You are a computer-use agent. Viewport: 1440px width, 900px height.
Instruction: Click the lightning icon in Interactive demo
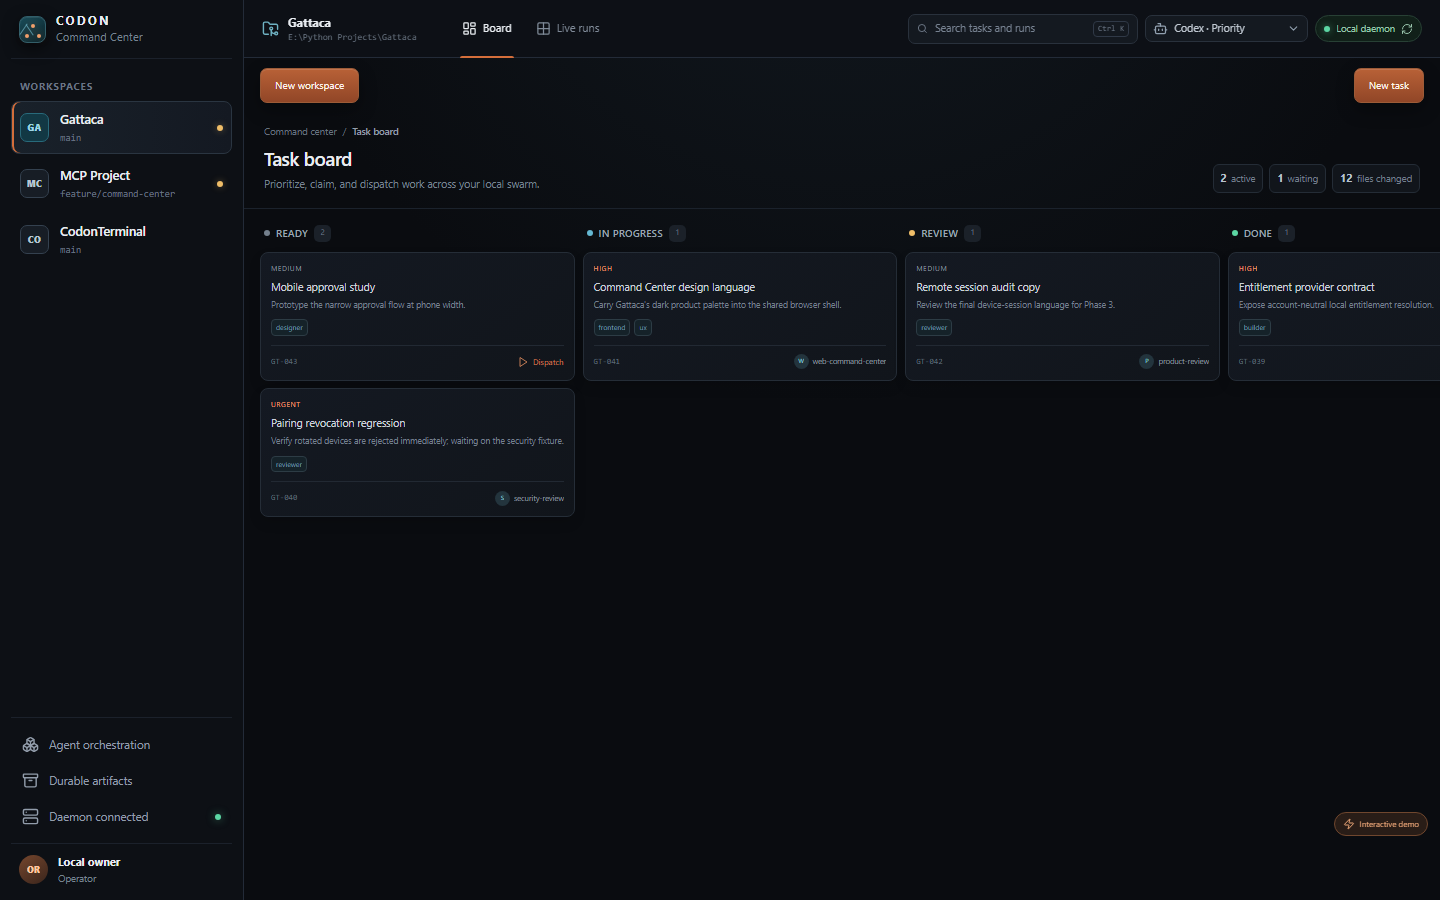coord(1349,824)
